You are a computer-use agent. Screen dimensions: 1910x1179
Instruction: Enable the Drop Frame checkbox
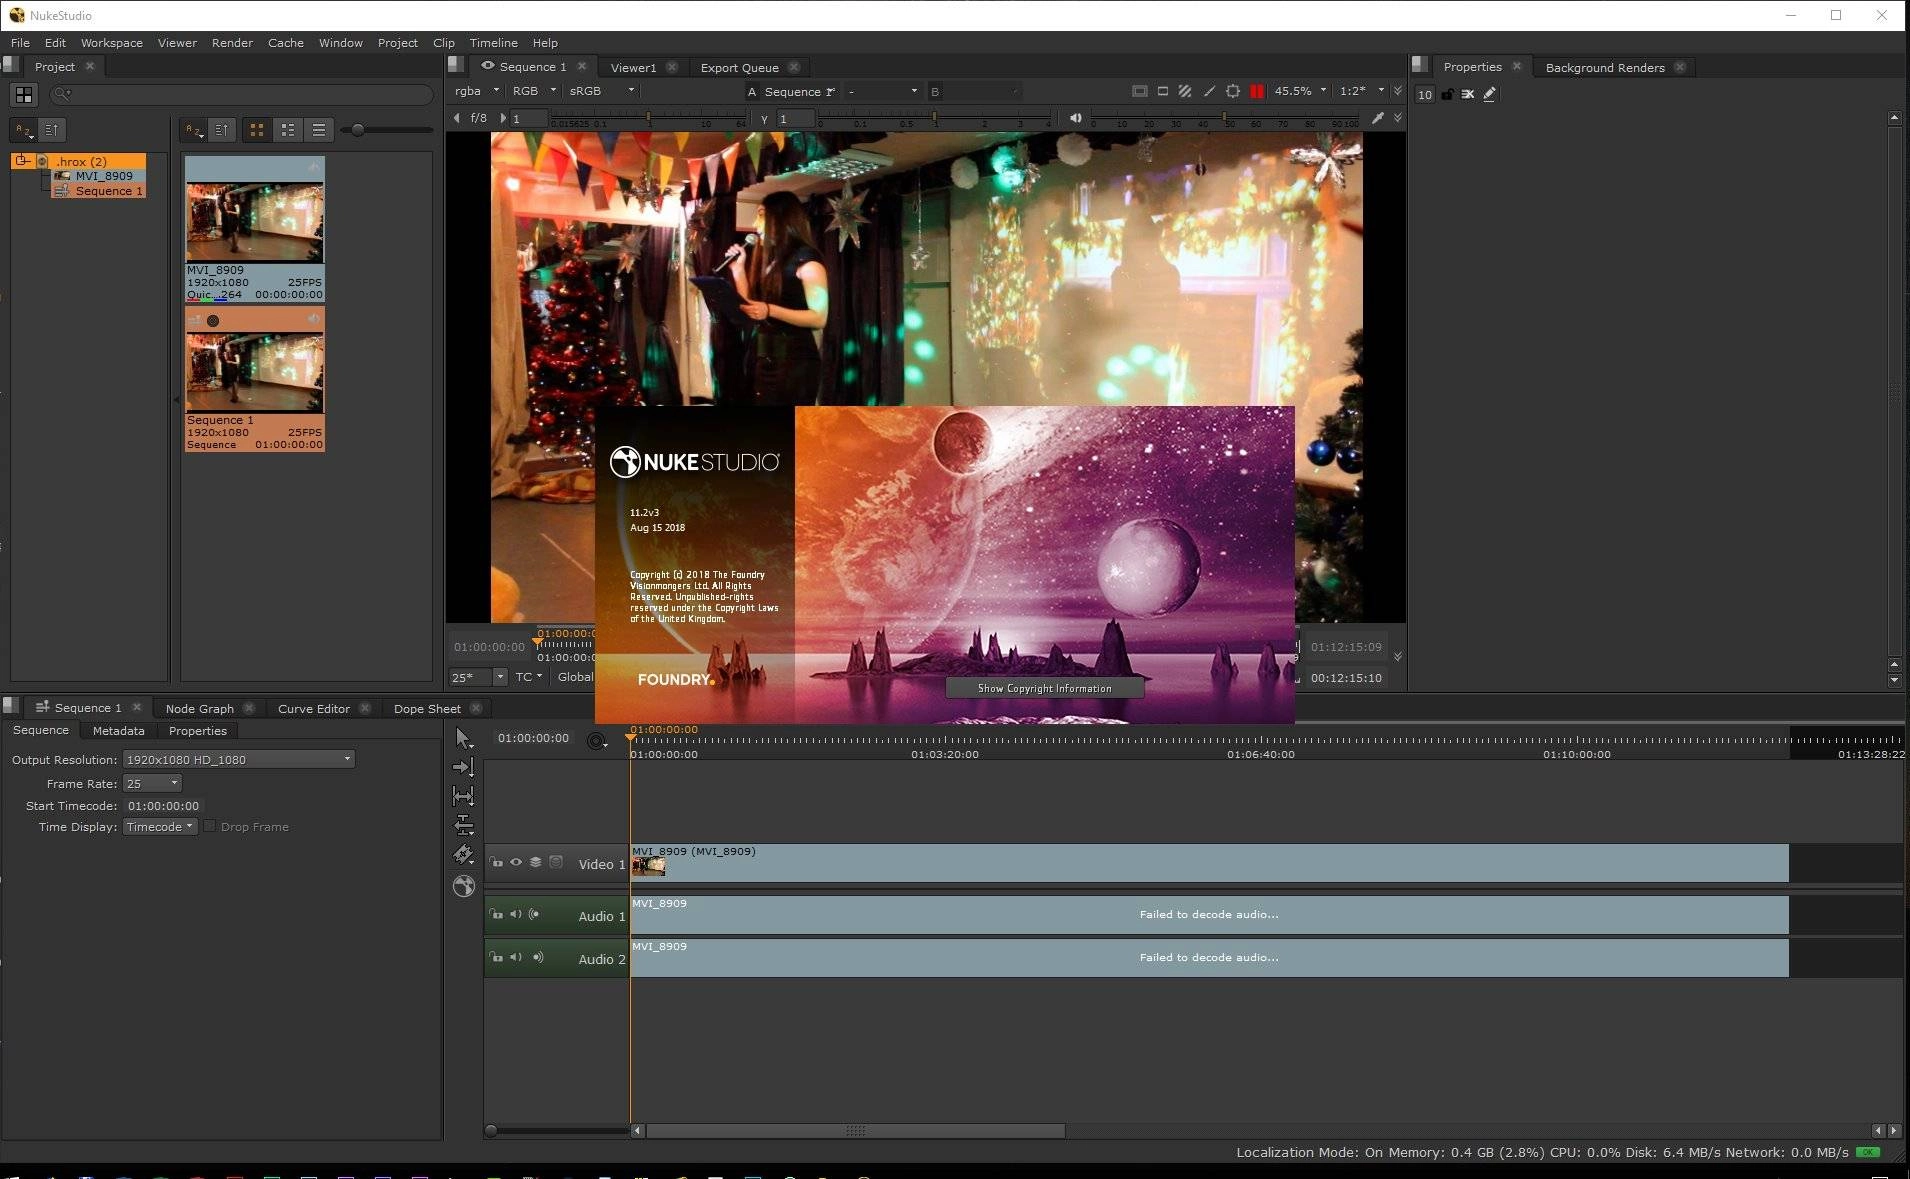[210, 826]
